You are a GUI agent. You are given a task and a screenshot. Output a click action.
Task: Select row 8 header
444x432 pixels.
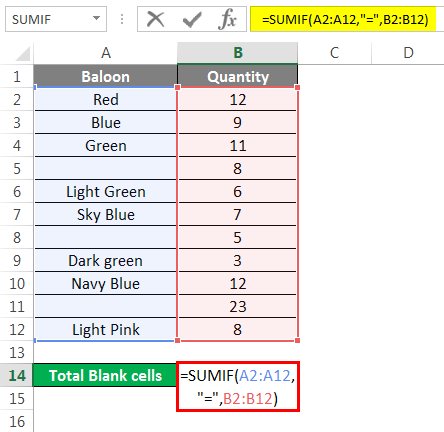click(17, 237)
